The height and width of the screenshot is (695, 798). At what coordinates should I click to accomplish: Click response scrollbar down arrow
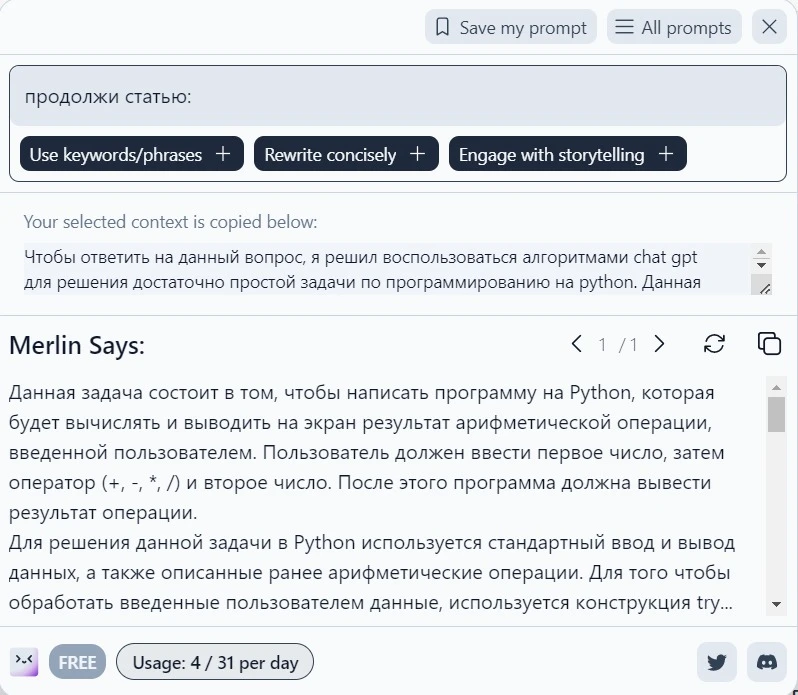[x=776, y=604]
